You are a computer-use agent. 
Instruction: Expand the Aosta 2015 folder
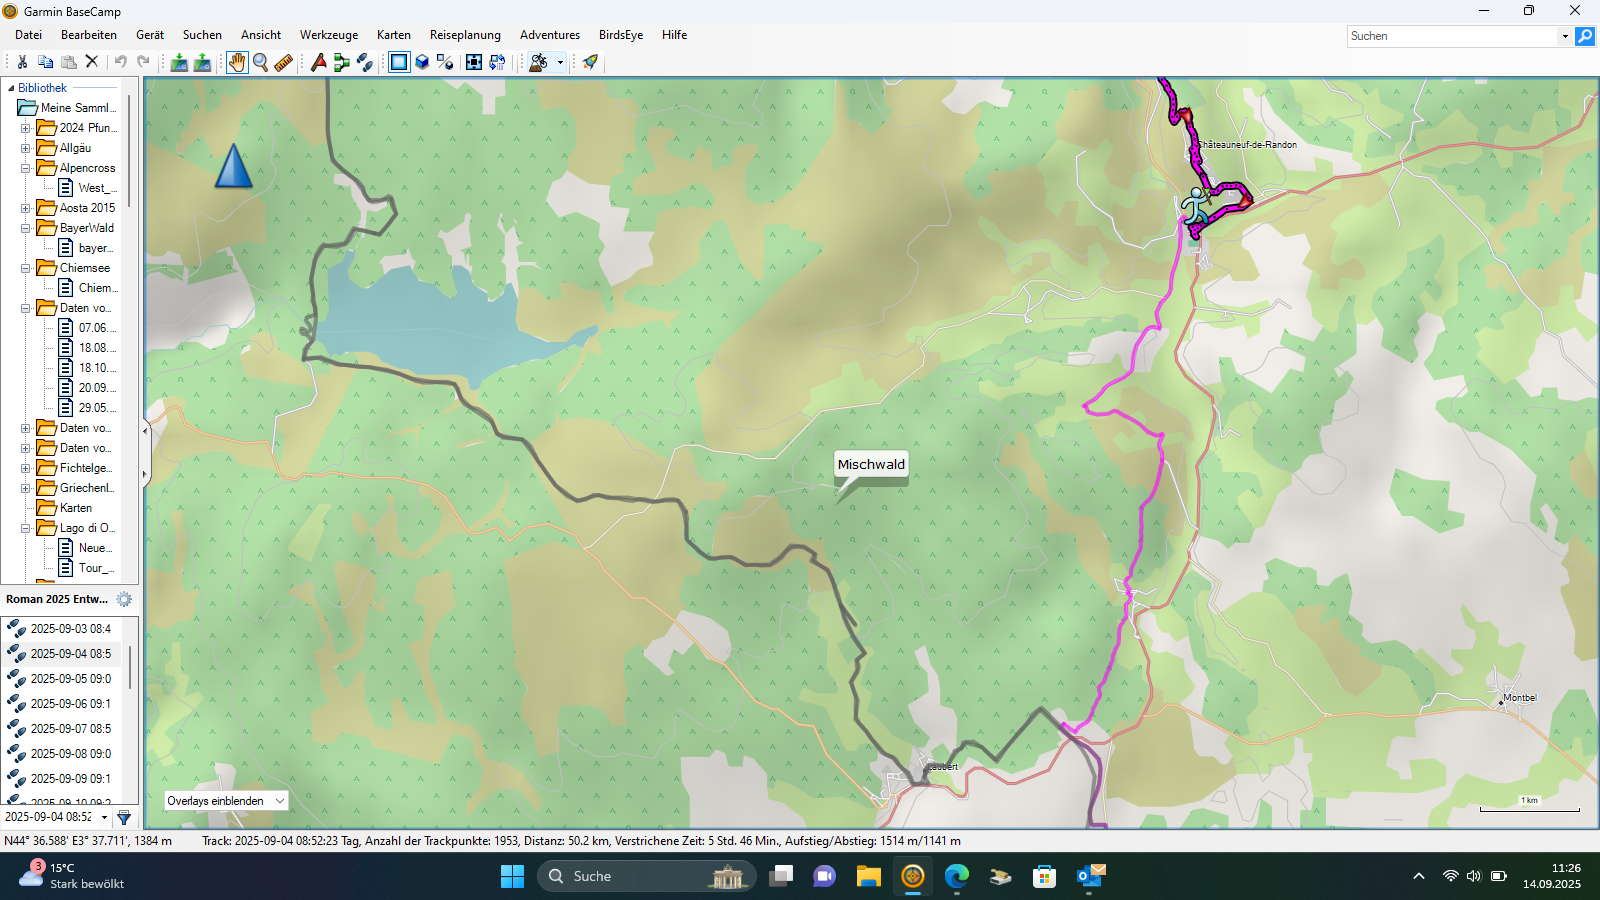point(26,208)
